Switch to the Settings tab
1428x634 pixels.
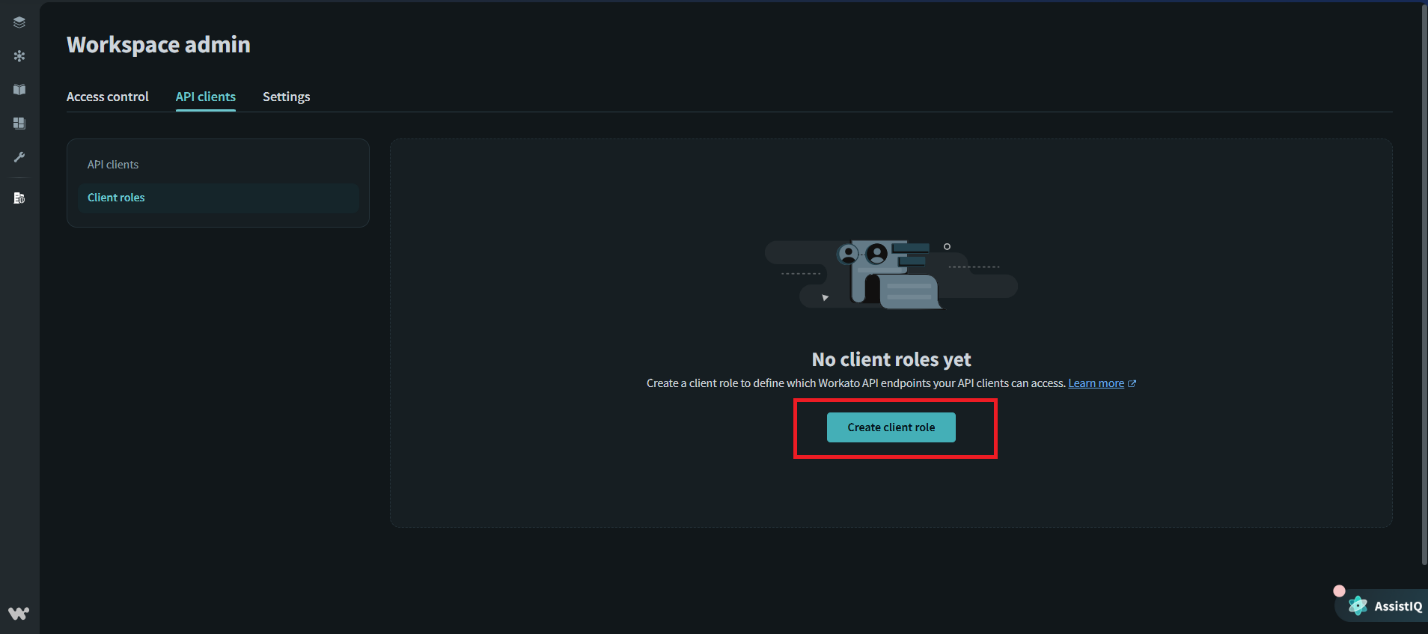tap(286, 96)
